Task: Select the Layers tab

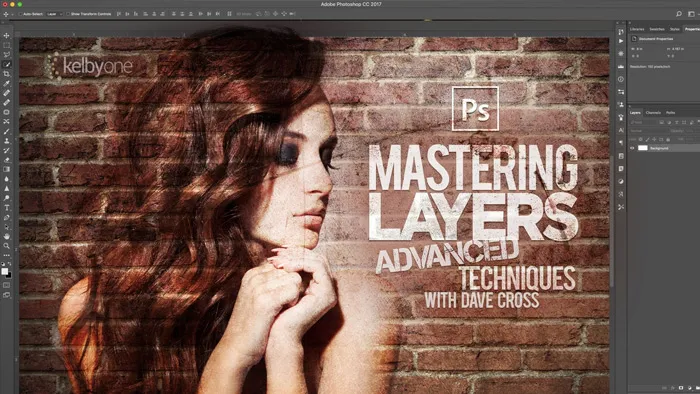Action: (635, 112)
